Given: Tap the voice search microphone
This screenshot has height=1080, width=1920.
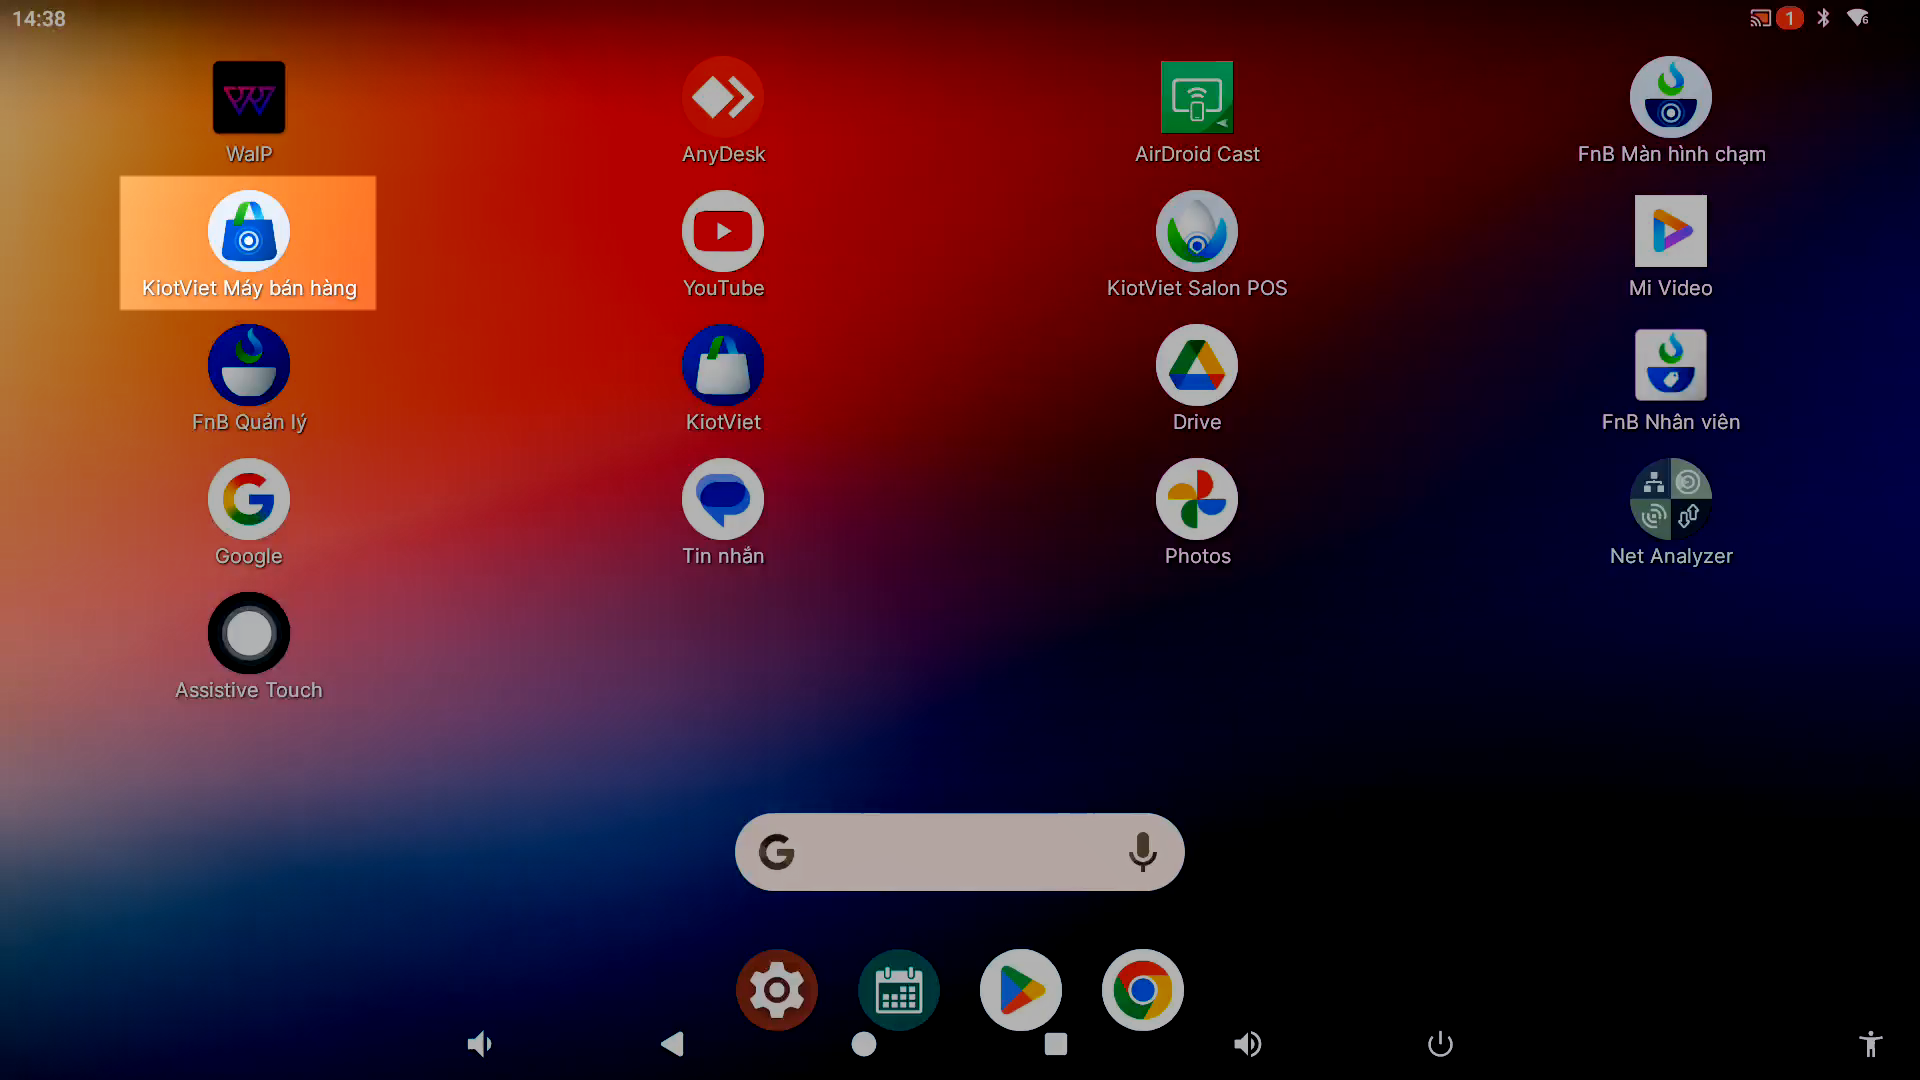Looking at the screenshot, I should pos(1142,852).
